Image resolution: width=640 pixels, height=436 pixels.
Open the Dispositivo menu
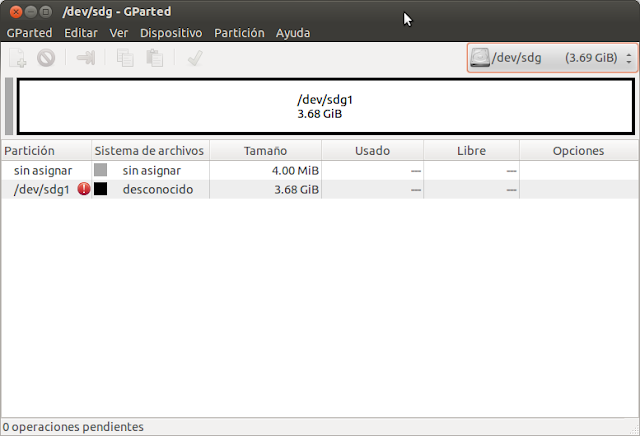click(171, 33)
